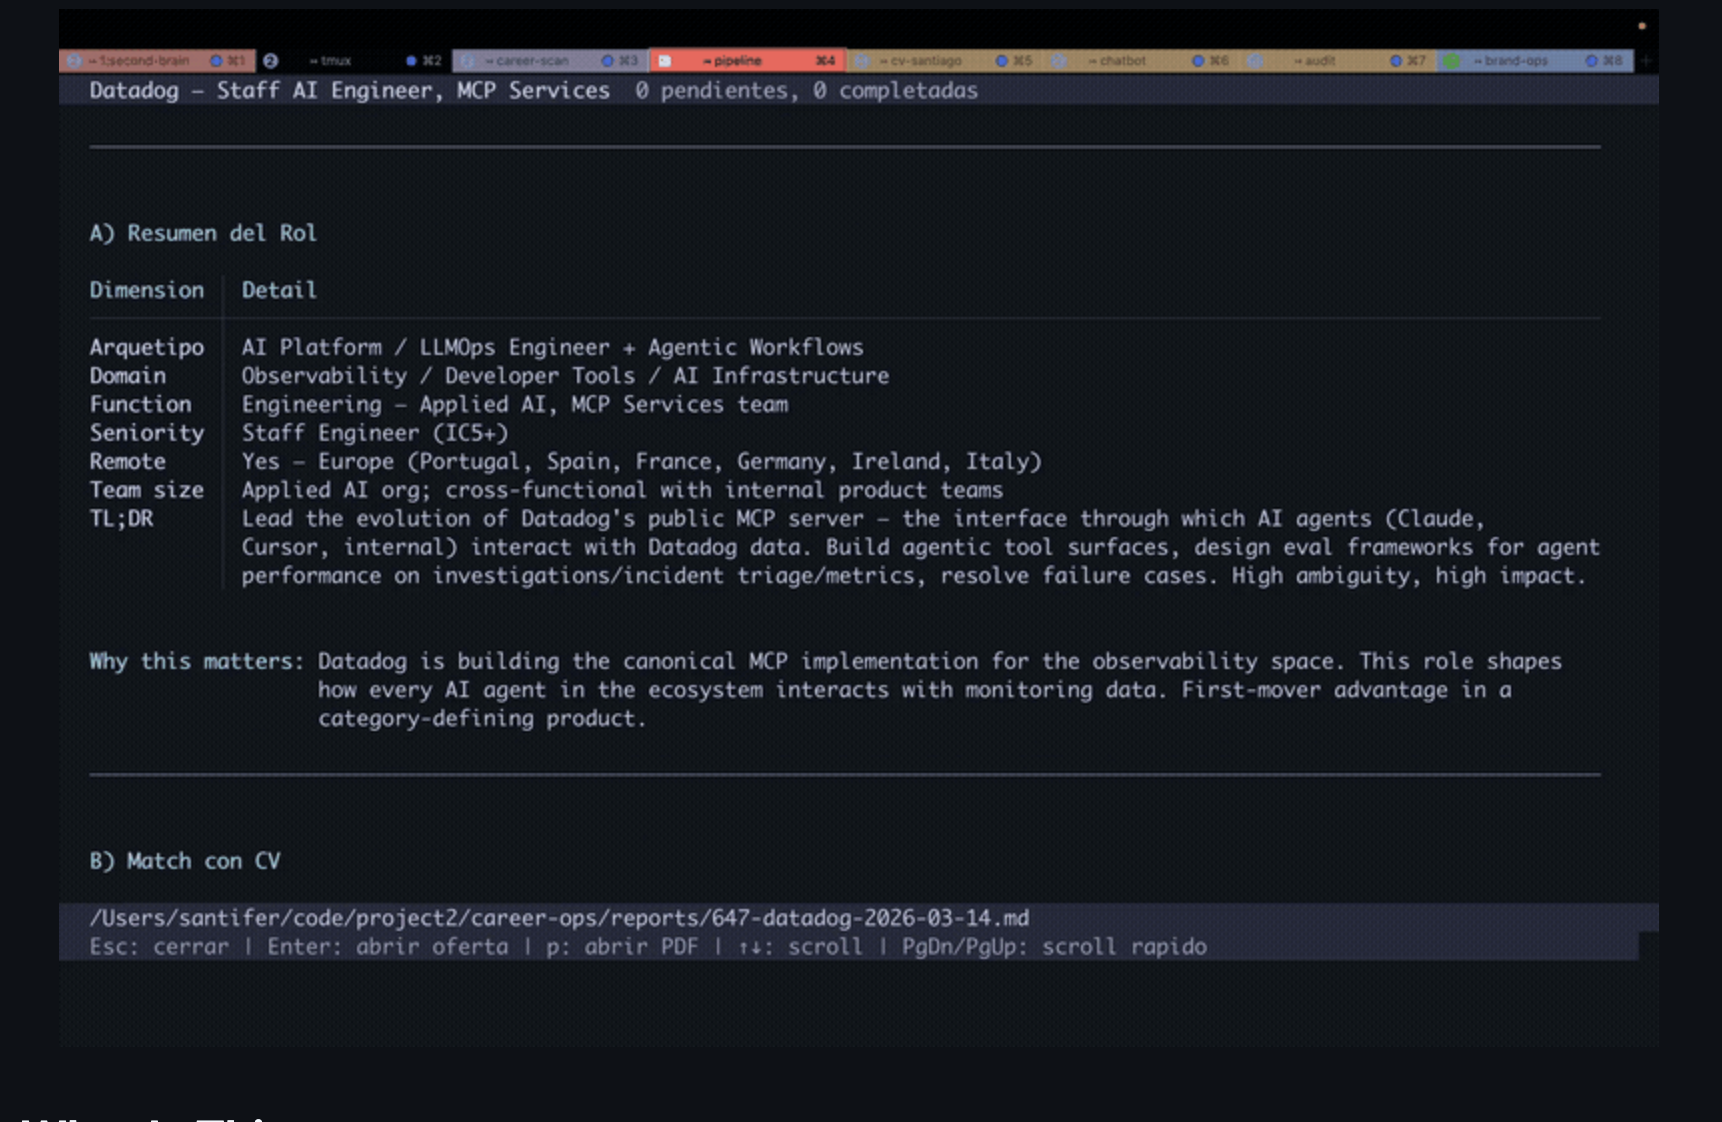The image size is (1722, 1122).
Task: Click the icon on the cv-santiago tab
Action: point(861,61)
